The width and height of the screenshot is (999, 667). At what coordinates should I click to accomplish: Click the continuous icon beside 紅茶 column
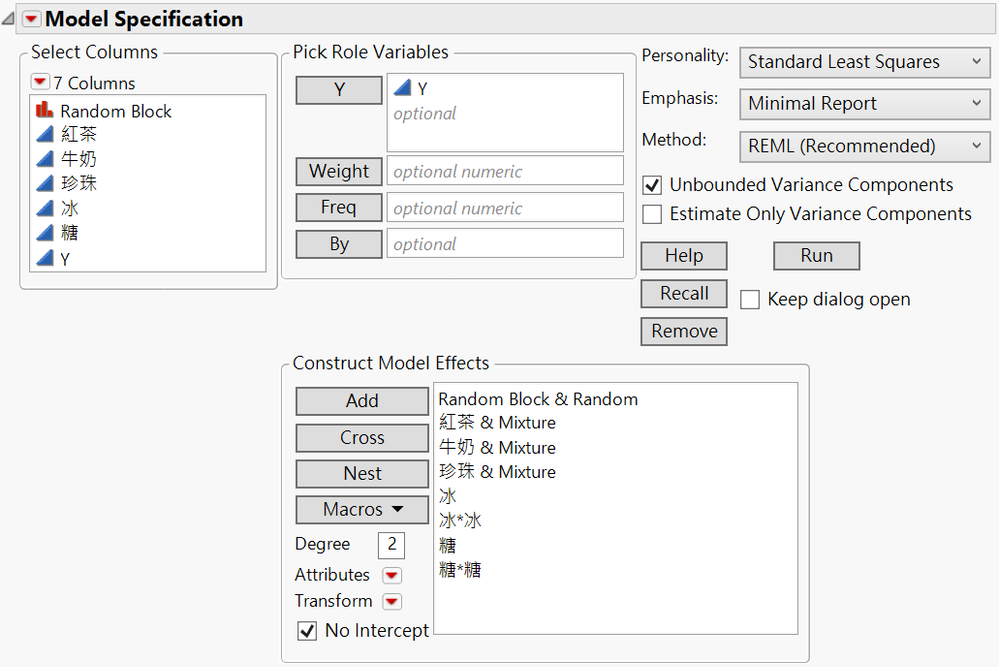click(44, 134)
